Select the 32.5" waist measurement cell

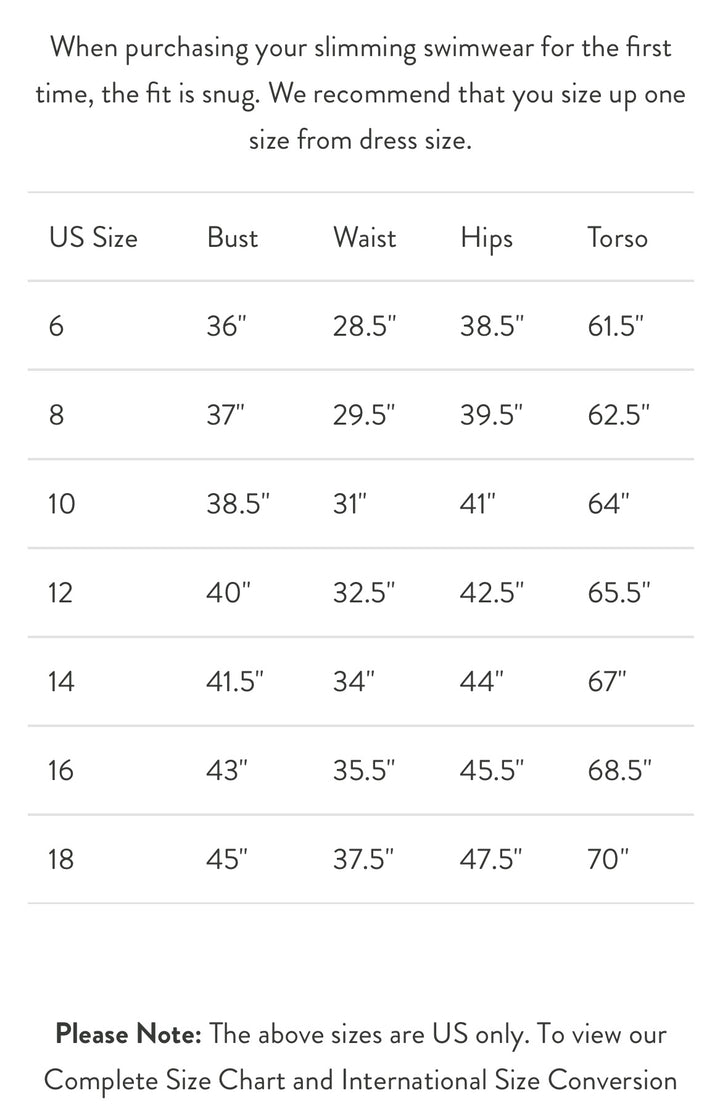point(364,592)
